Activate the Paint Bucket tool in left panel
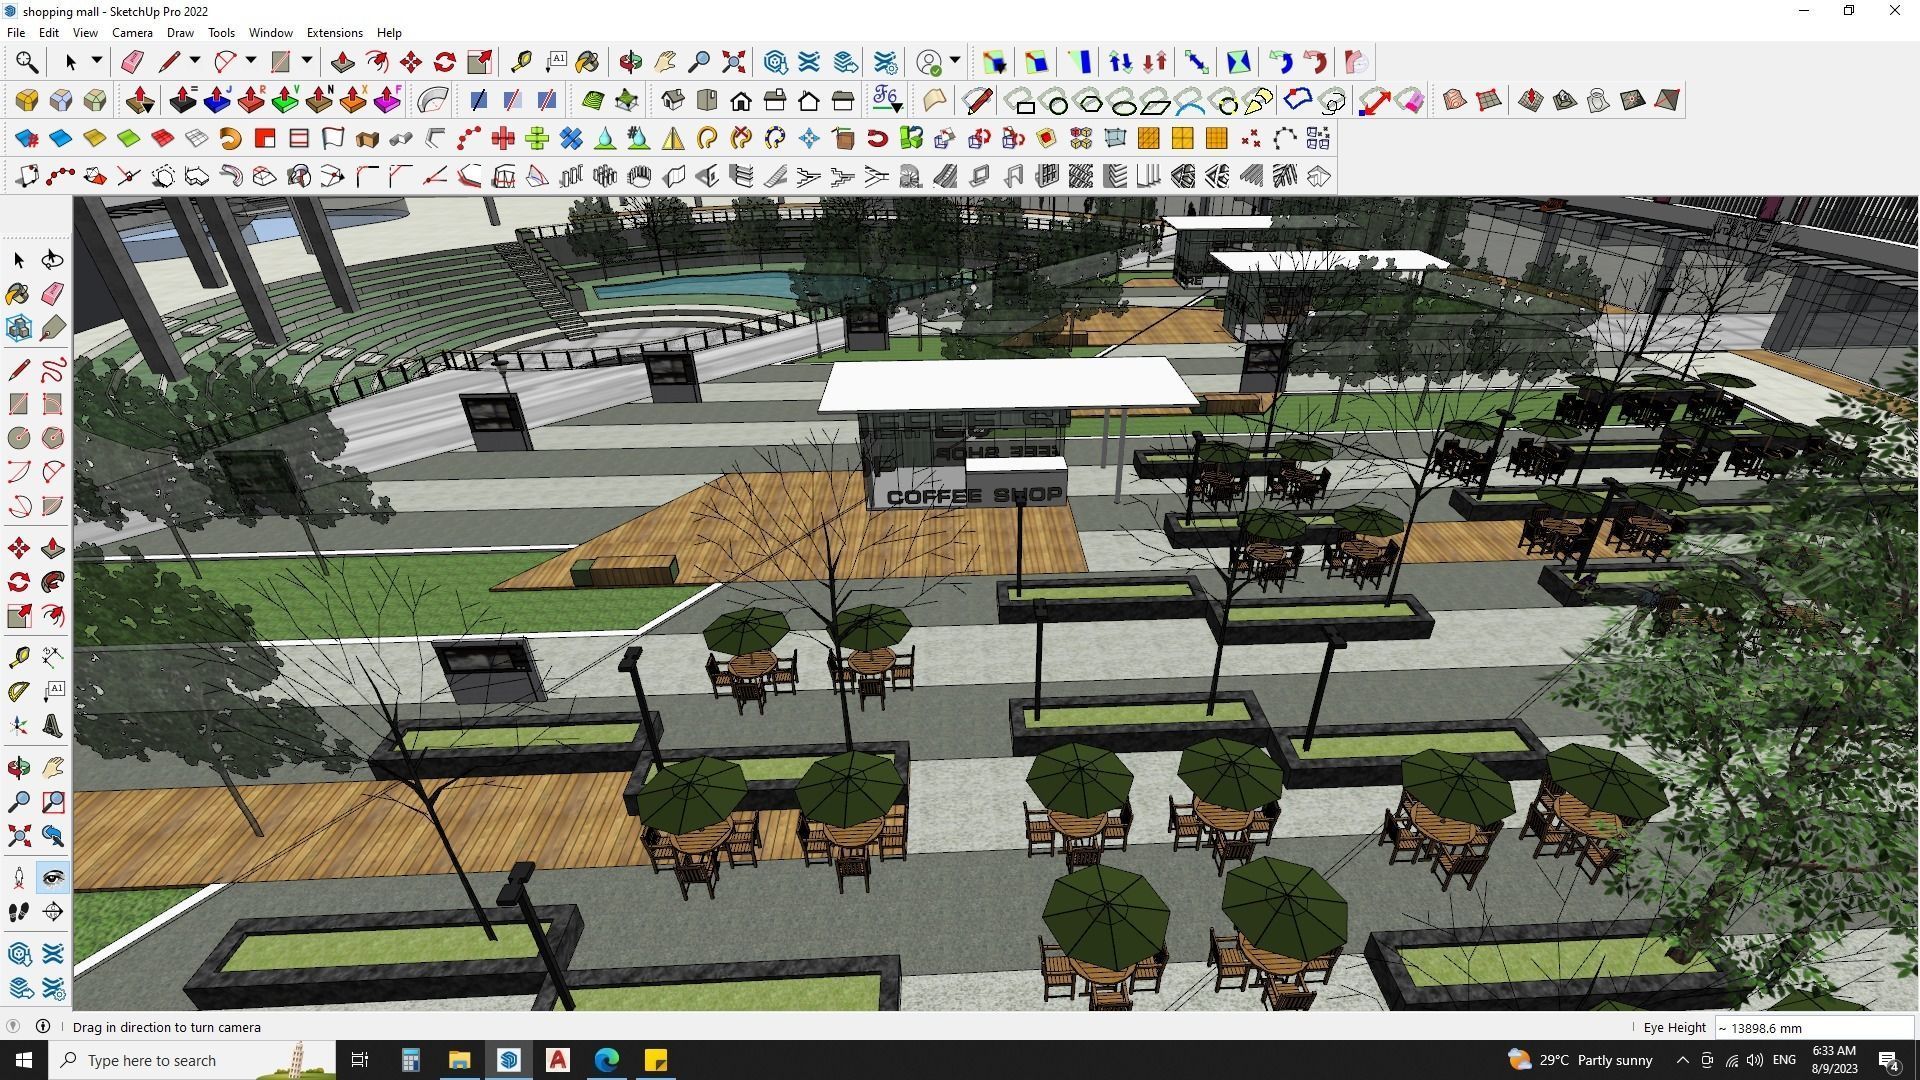 click(18, 294)
